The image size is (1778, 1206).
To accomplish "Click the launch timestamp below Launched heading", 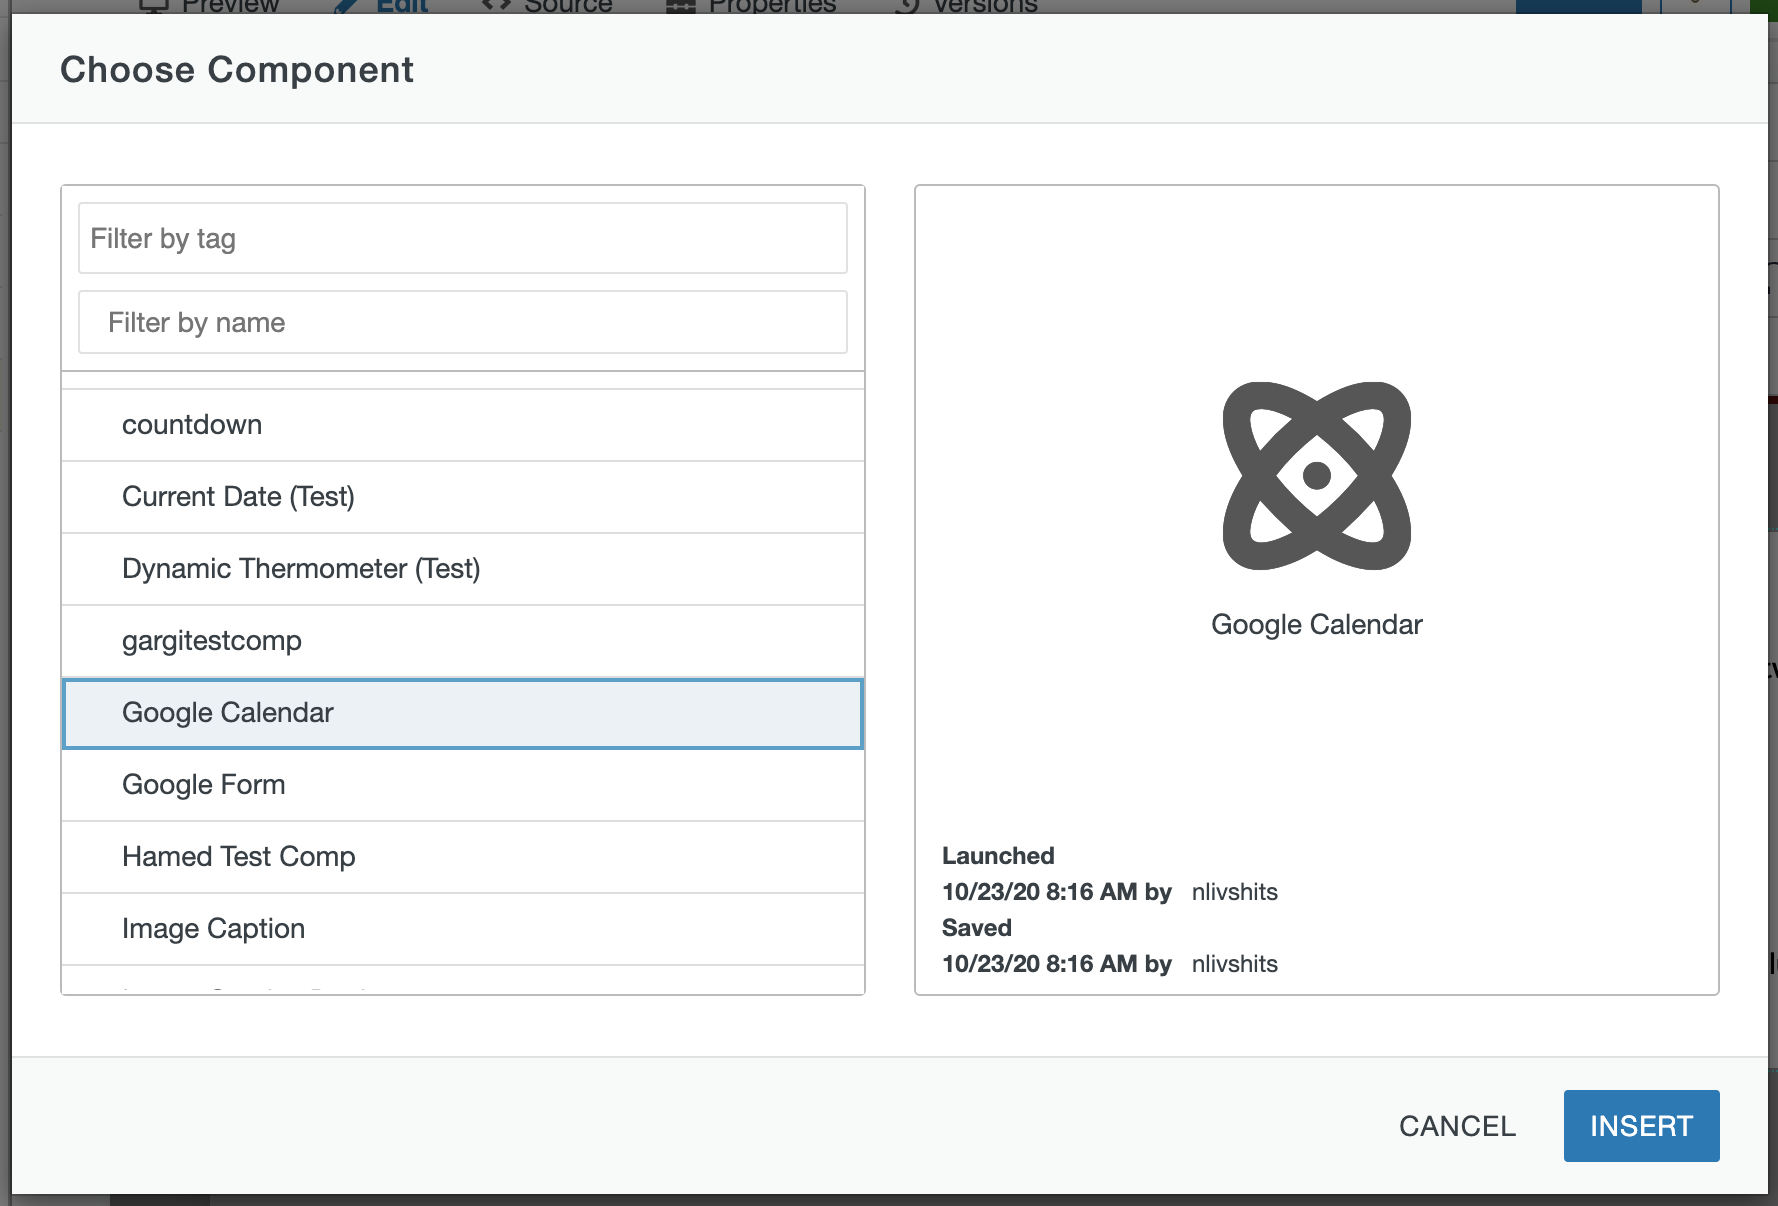I will pos(1056,892).
